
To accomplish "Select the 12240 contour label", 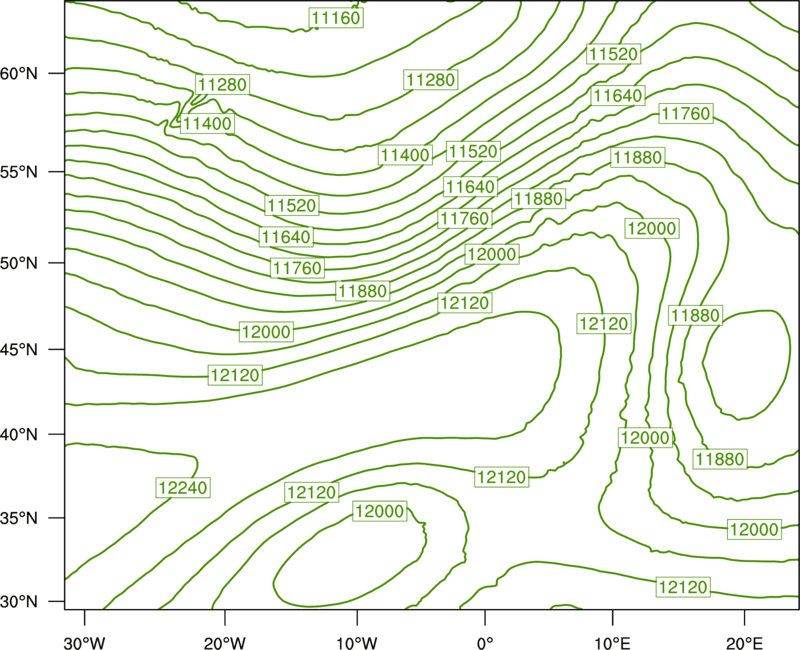I will coord(183,487).
